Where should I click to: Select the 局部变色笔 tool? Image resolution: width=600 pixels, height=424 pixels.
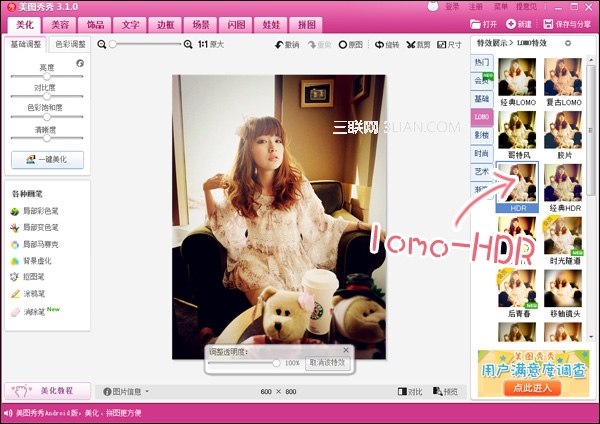[x=35, y=228]
